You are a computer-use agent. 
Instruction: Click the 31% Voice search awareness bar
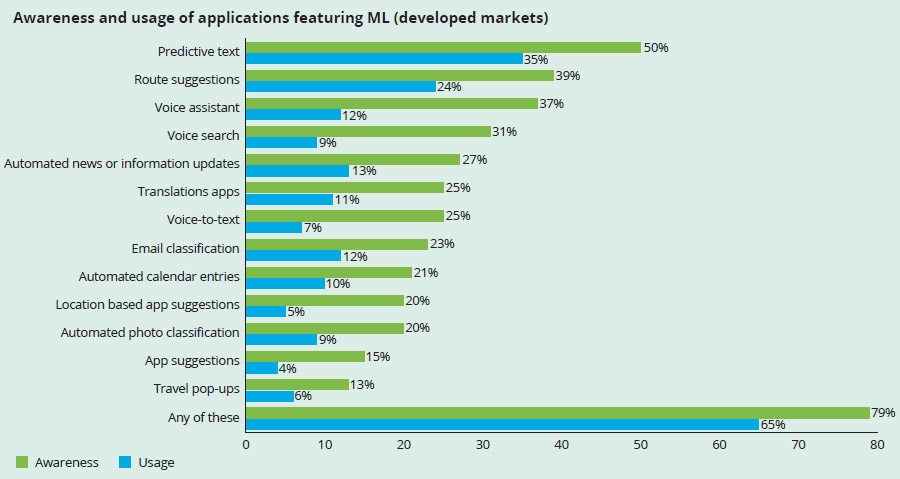368,132
